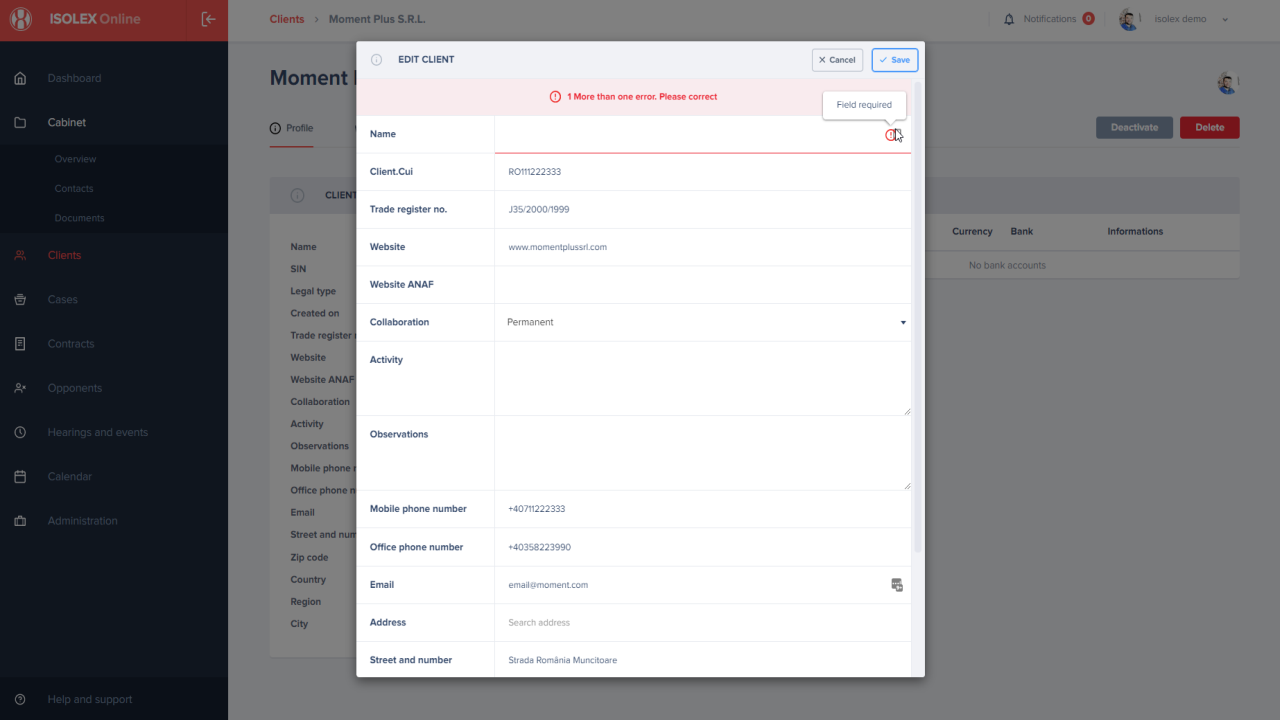
Task: Click the Notifications label
Action: [1050, 19]
